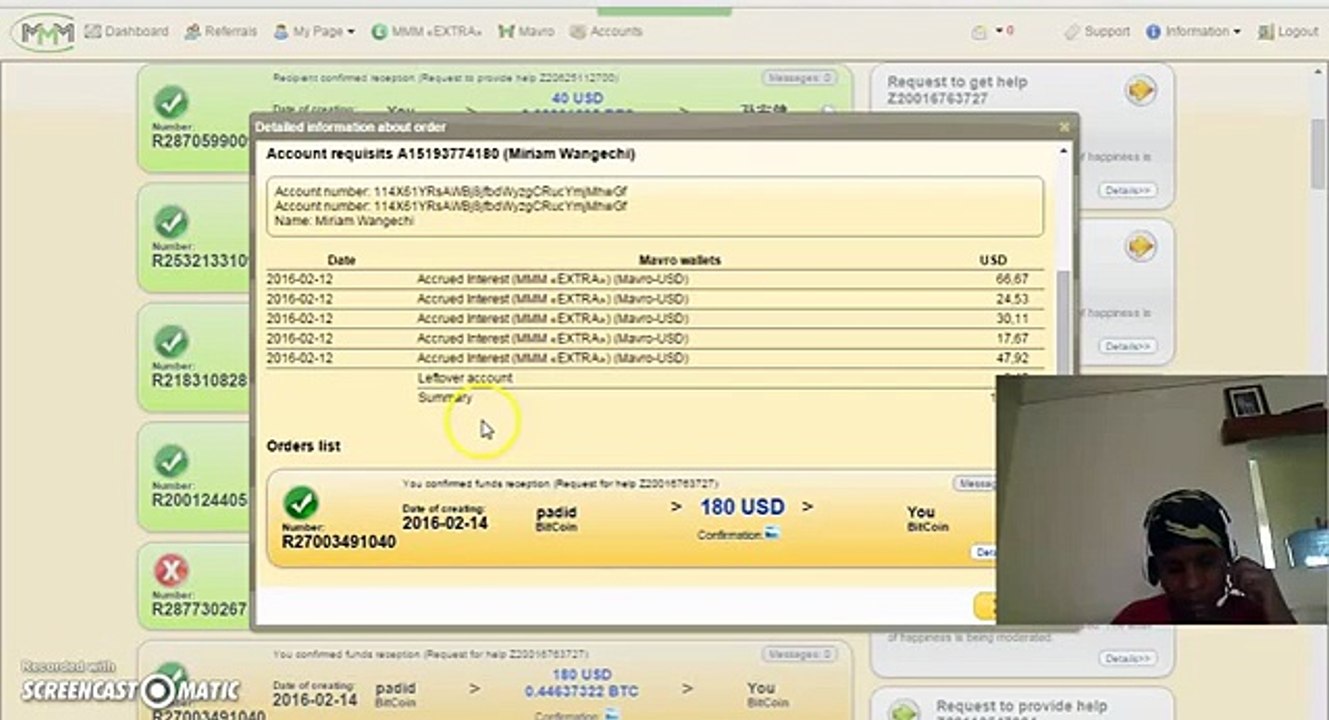
Task: Click green check icon of order R253213310
Action: [171, 221]
